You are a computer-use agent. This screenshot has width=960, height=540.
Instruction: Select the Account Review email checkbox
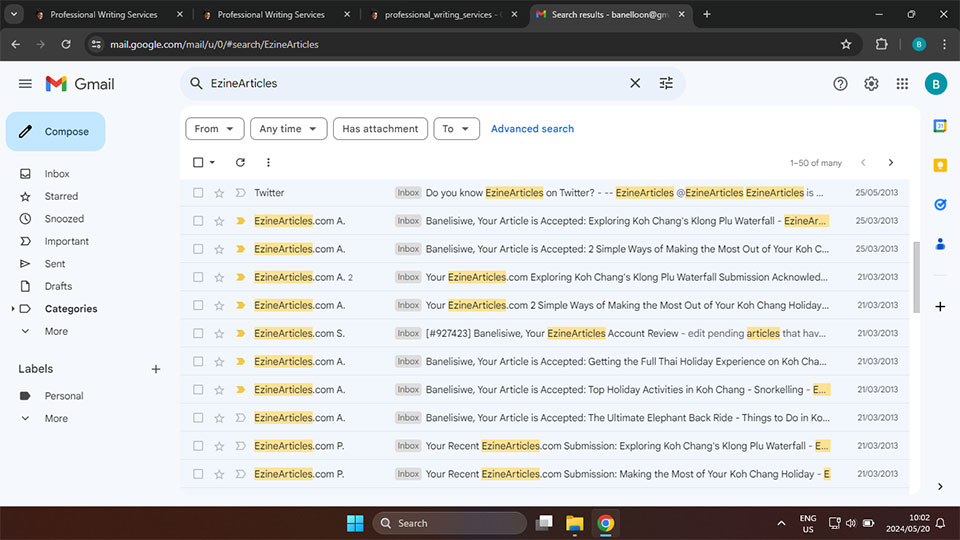tap(198, 333)
